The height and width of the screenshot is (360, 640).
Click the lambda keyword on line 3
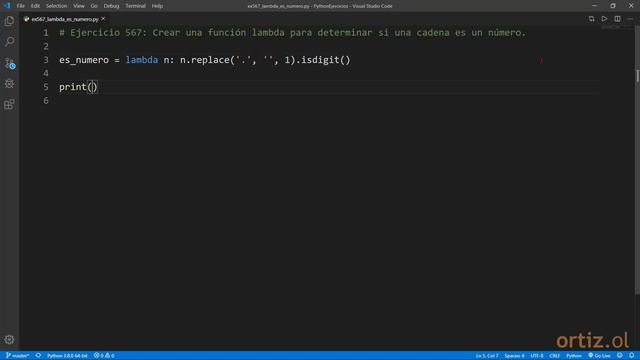point(142,60)
